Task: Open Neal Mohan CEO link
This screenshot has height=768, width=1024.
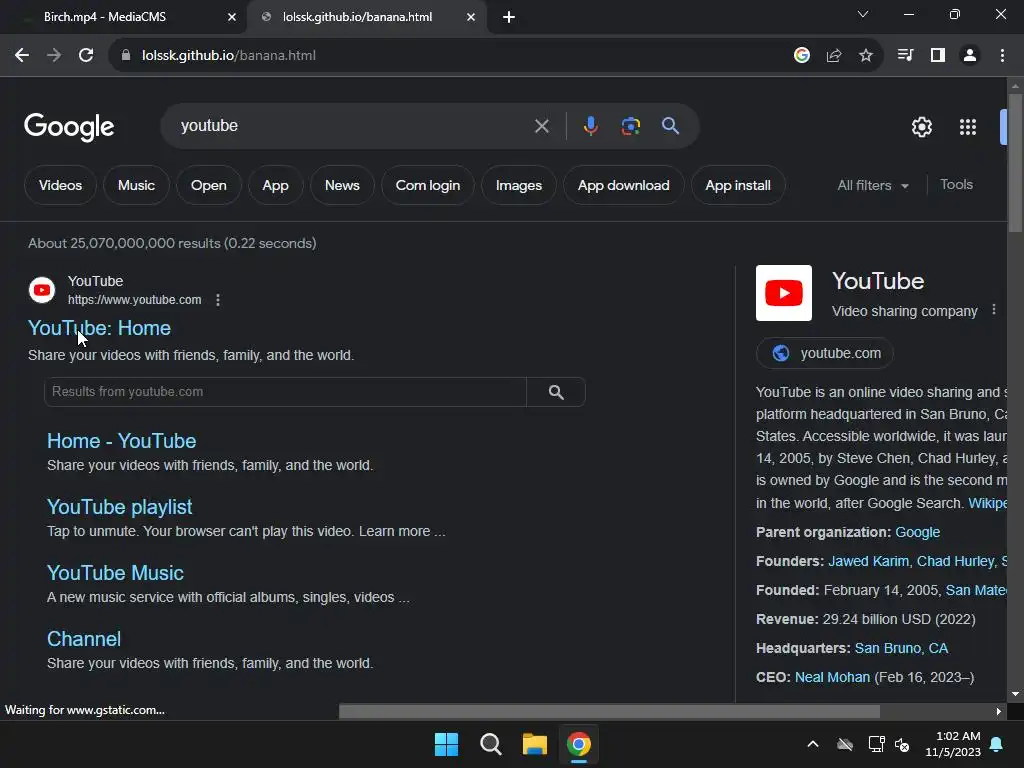Action: click(x=832, y=677)
